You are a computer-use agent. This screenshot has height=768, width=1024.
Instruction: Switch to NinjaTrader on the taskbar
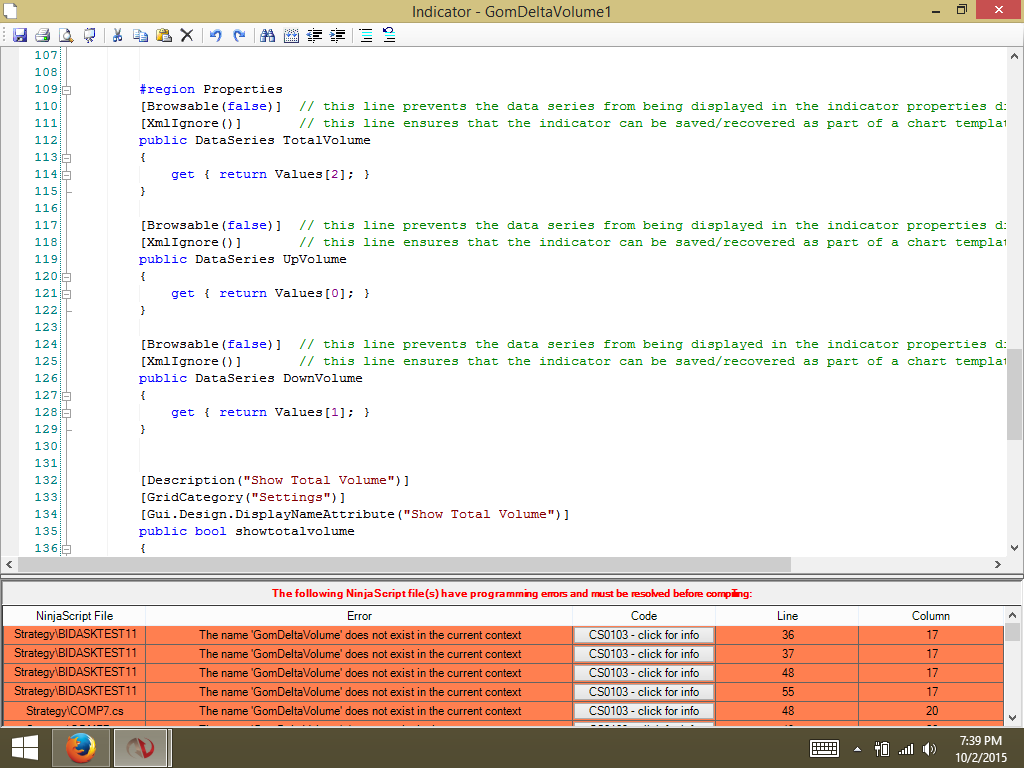coord(140,748)
